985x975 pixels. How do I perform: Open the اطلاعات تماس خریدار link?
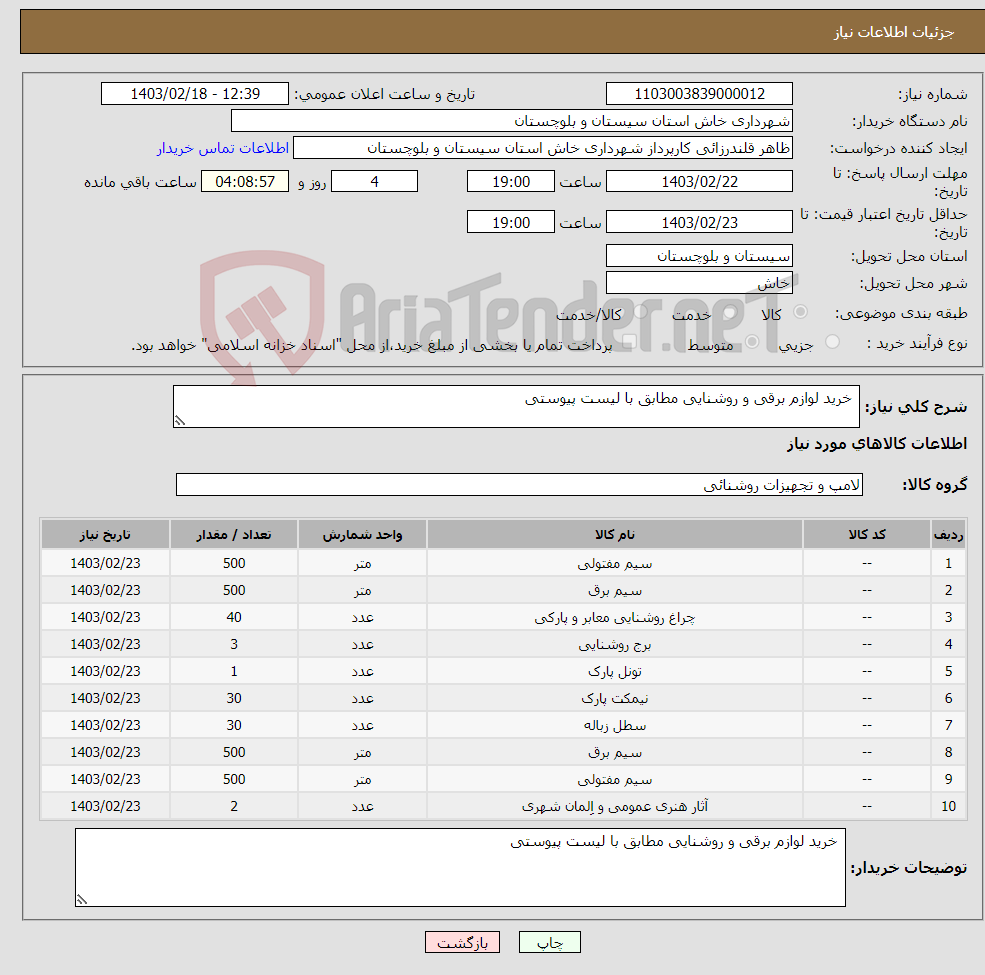click(223, 148)
